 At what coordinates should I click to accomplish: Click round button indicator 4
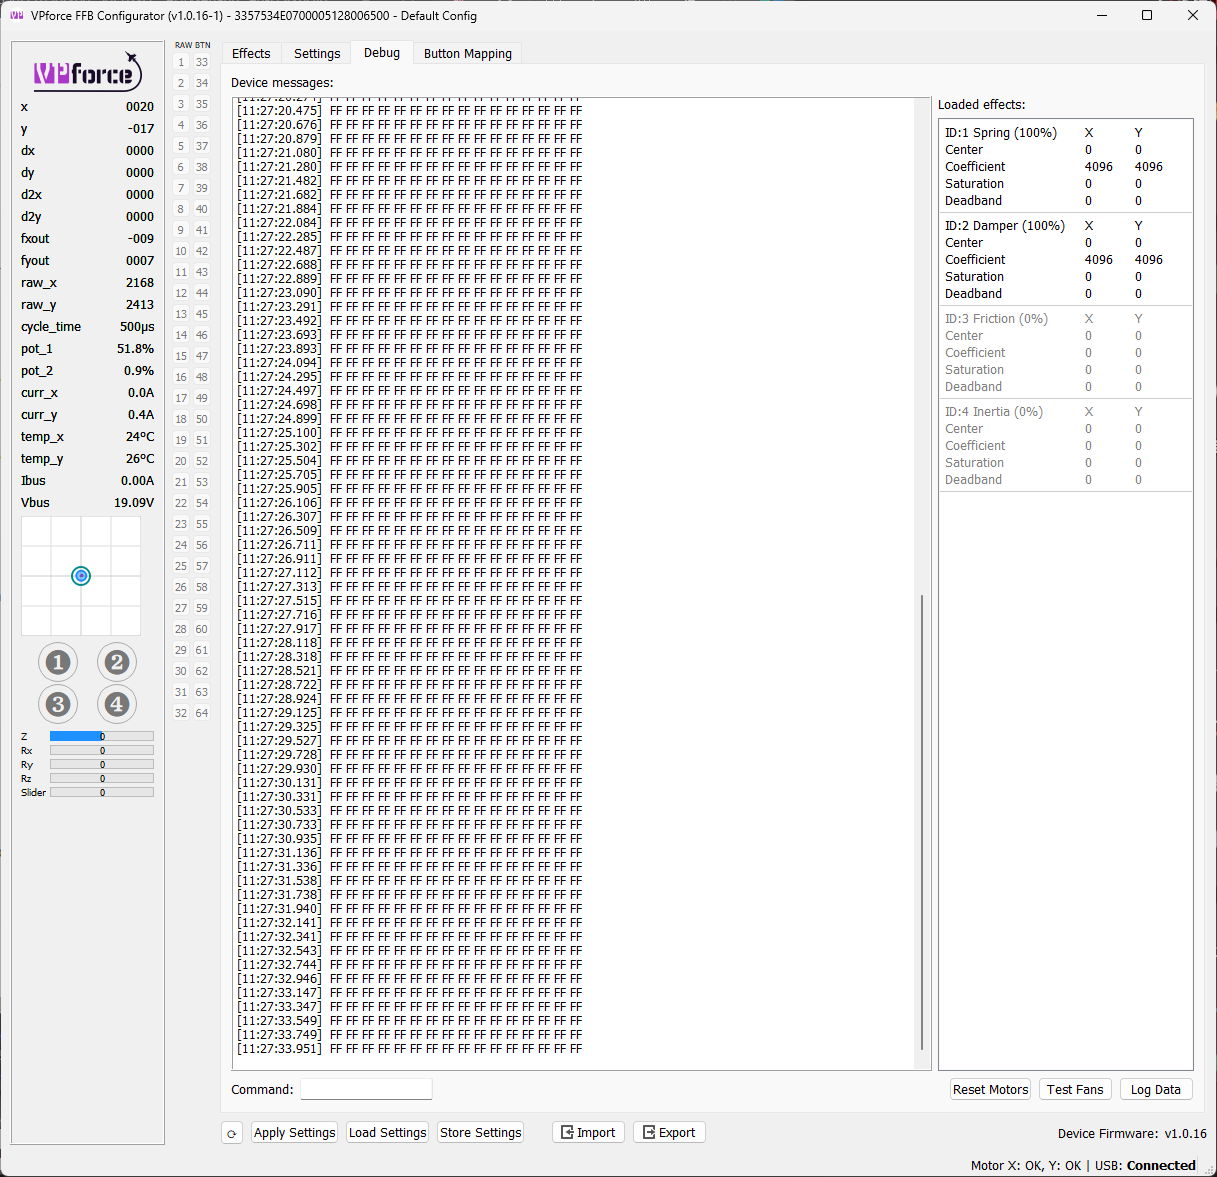click(117, 704)
